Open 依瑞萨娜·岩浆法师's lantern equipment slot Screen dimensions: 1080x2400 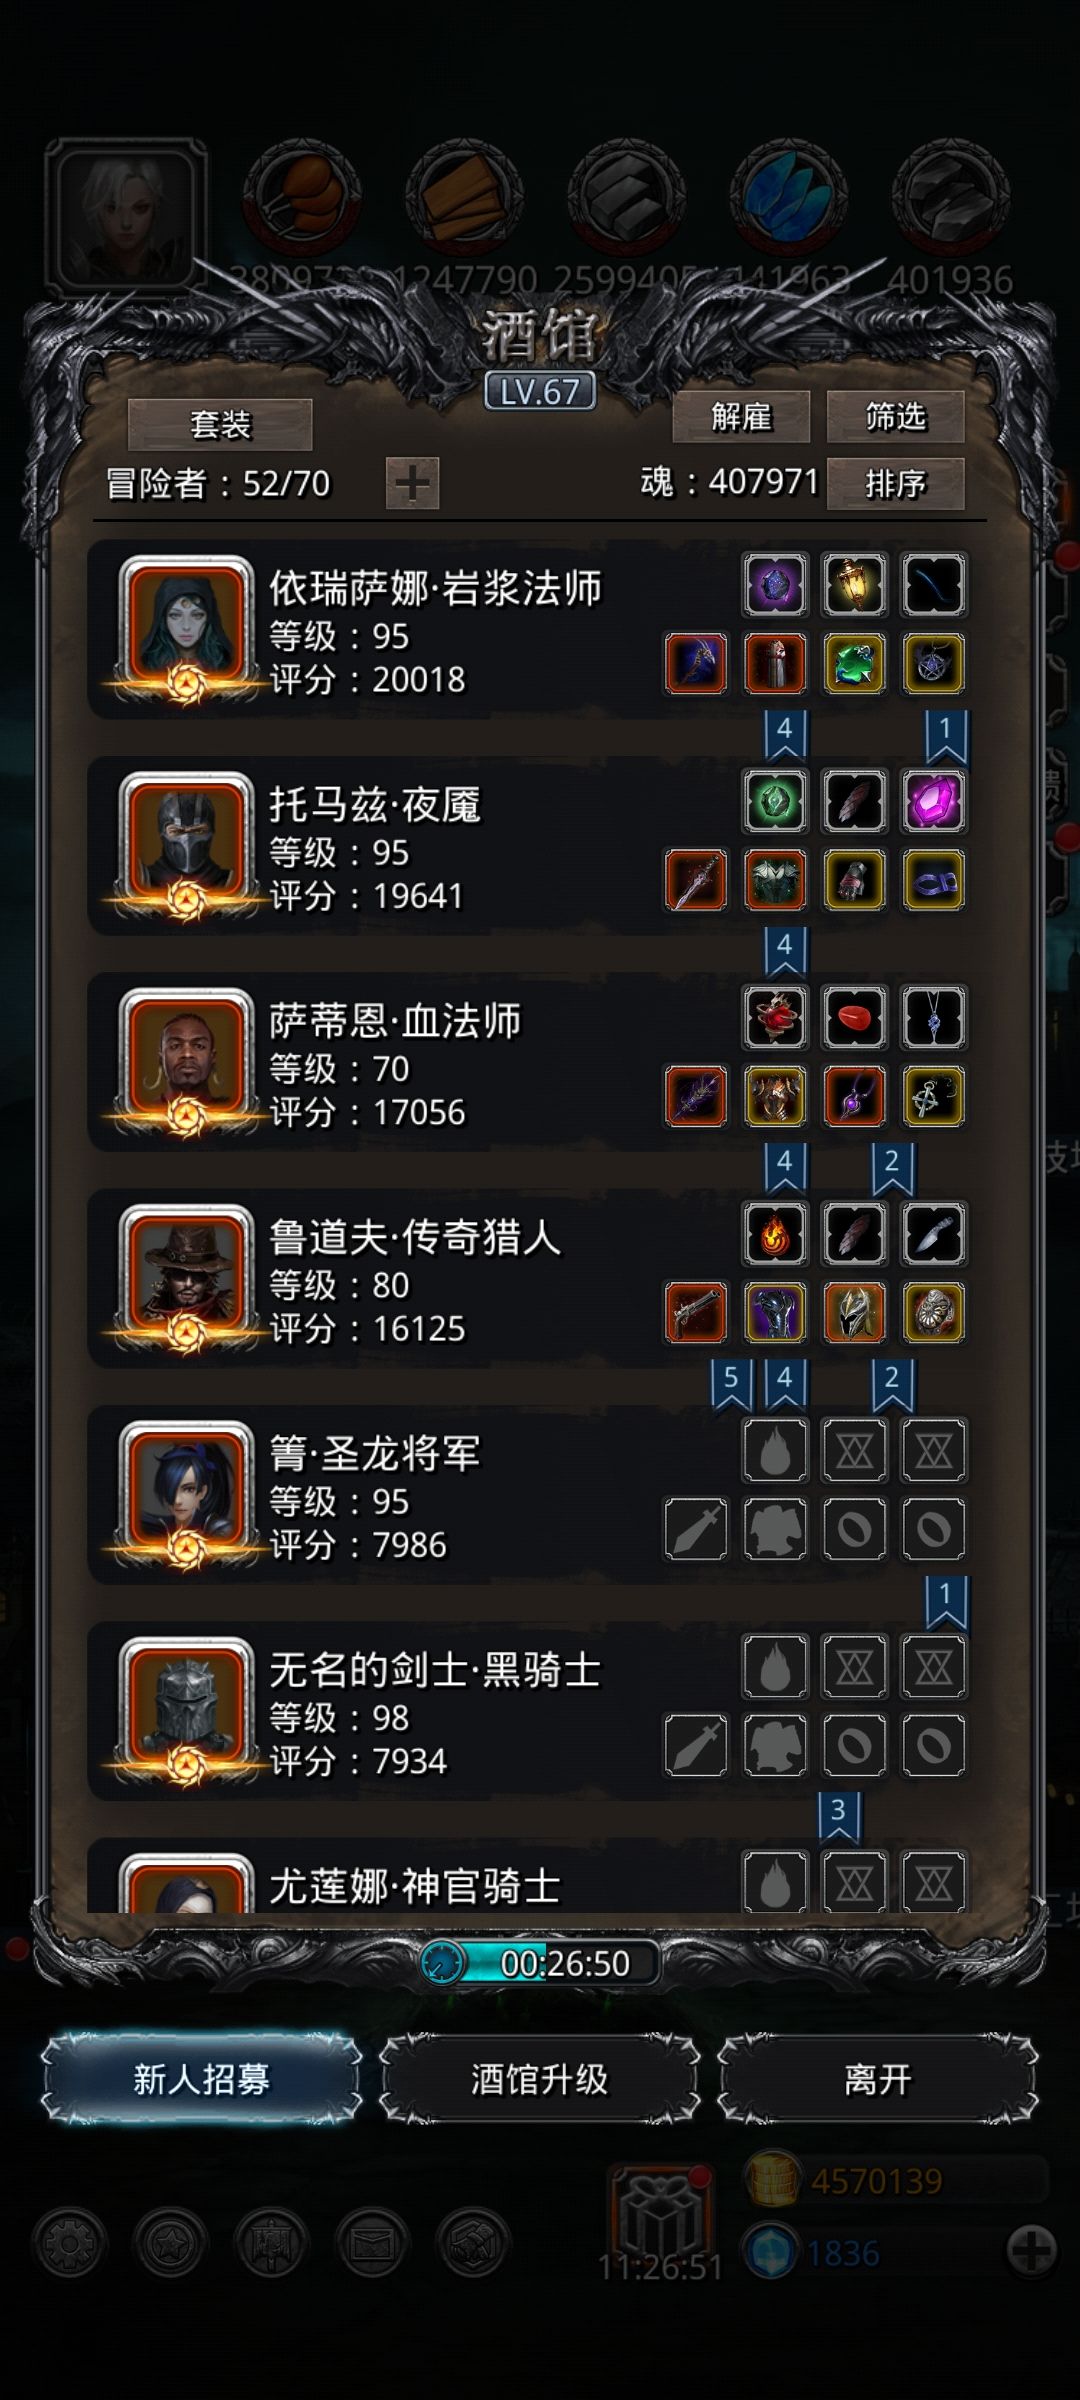[854, 585]
